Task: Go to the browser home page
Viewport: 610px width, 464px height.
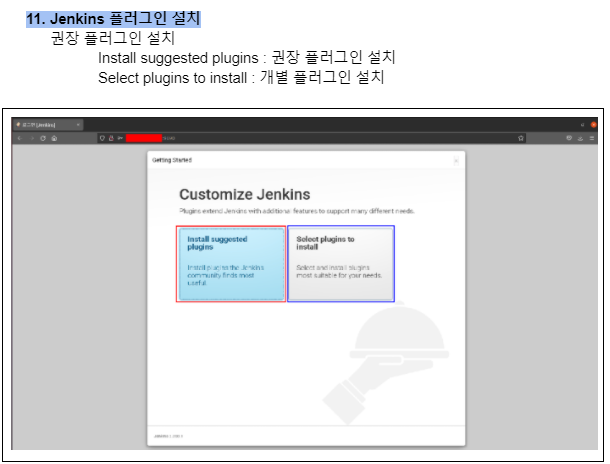Action: (x=54, y=138)
